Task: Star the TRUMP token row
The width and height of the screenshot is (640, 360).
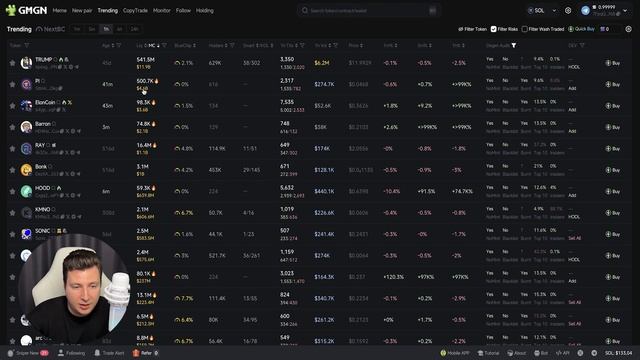Action: (x=12, y=63)
